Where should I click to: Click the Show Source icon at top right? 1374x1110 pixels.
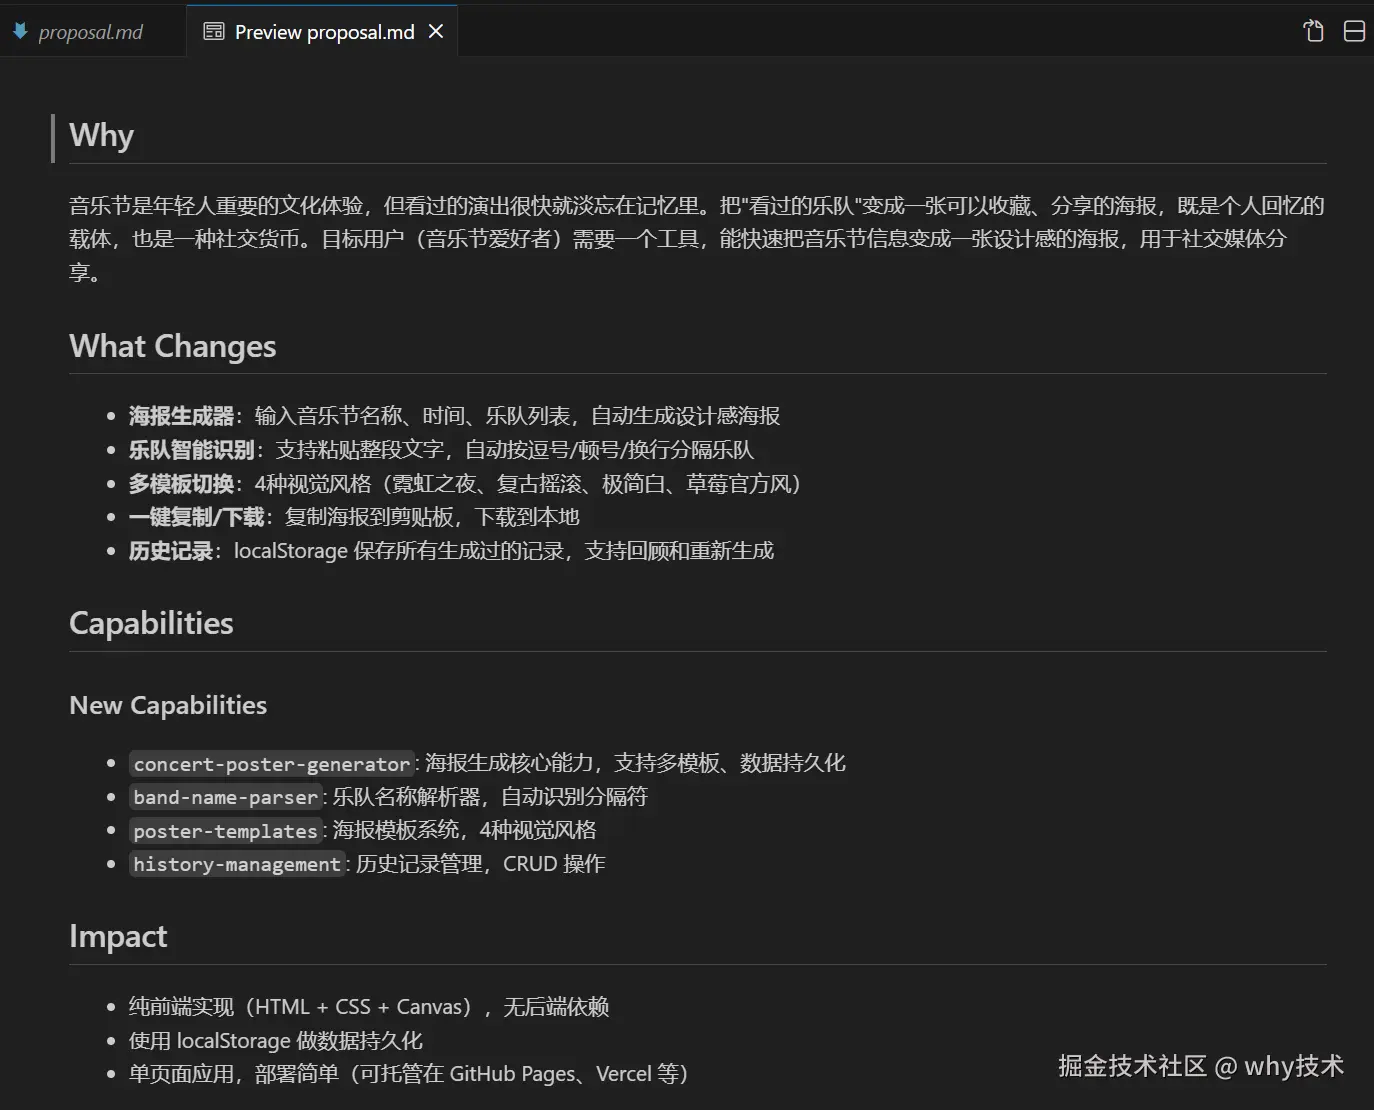click(x=1314, y=31)
